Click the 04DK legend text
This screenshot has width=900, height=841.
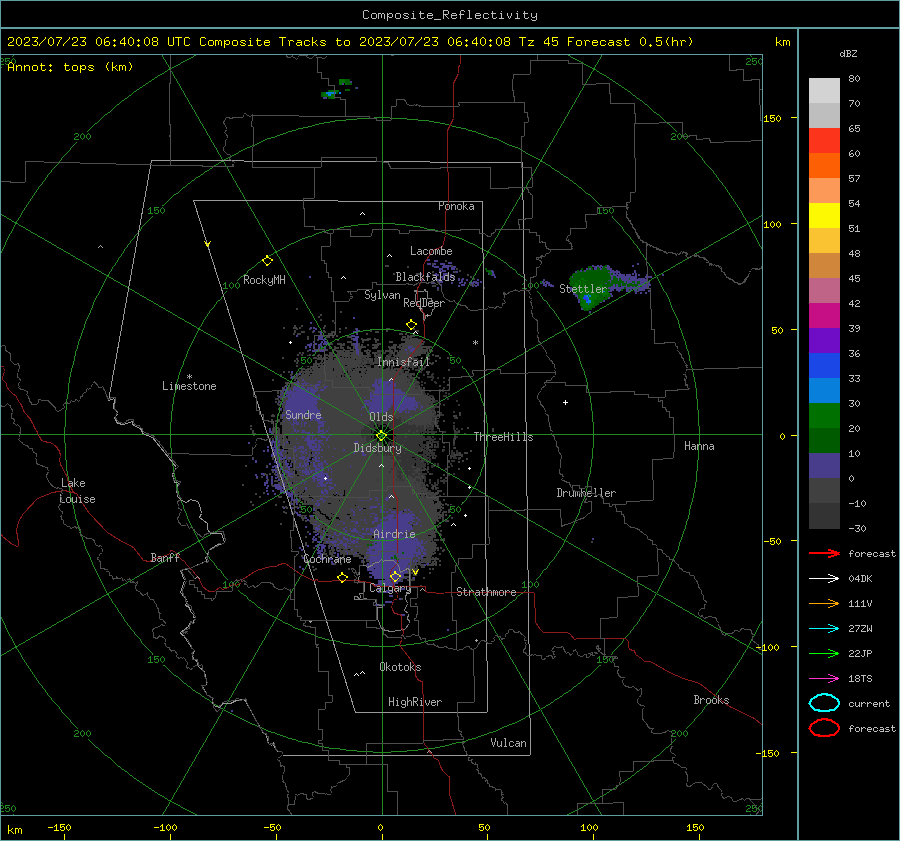point(860,579)
